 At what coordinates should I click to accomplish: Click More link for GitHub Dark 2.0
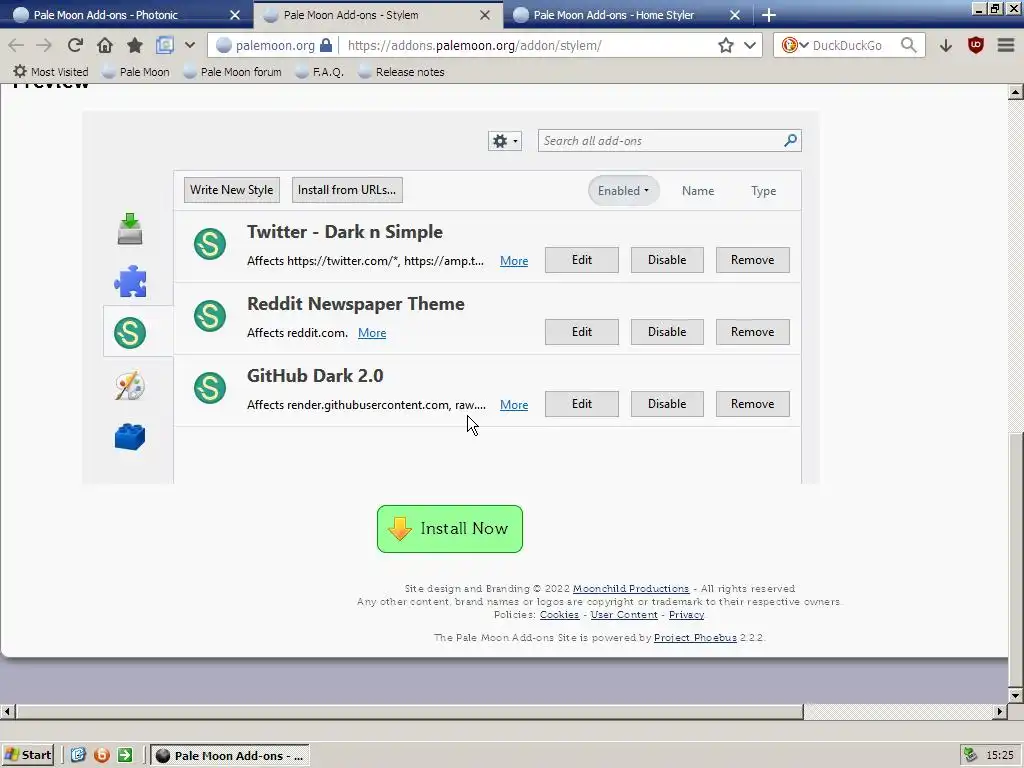click(x=514, y=405)
